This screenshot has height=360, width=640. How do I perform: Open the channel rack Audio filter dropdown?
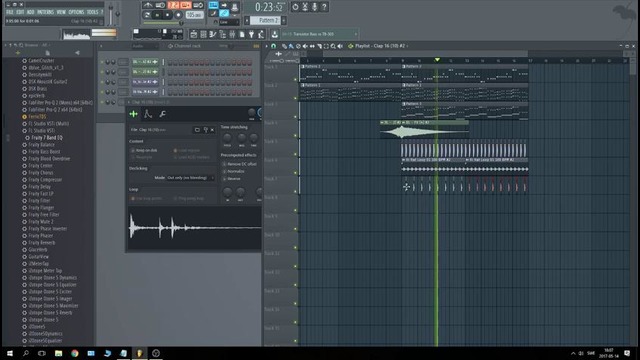point(144,46)
